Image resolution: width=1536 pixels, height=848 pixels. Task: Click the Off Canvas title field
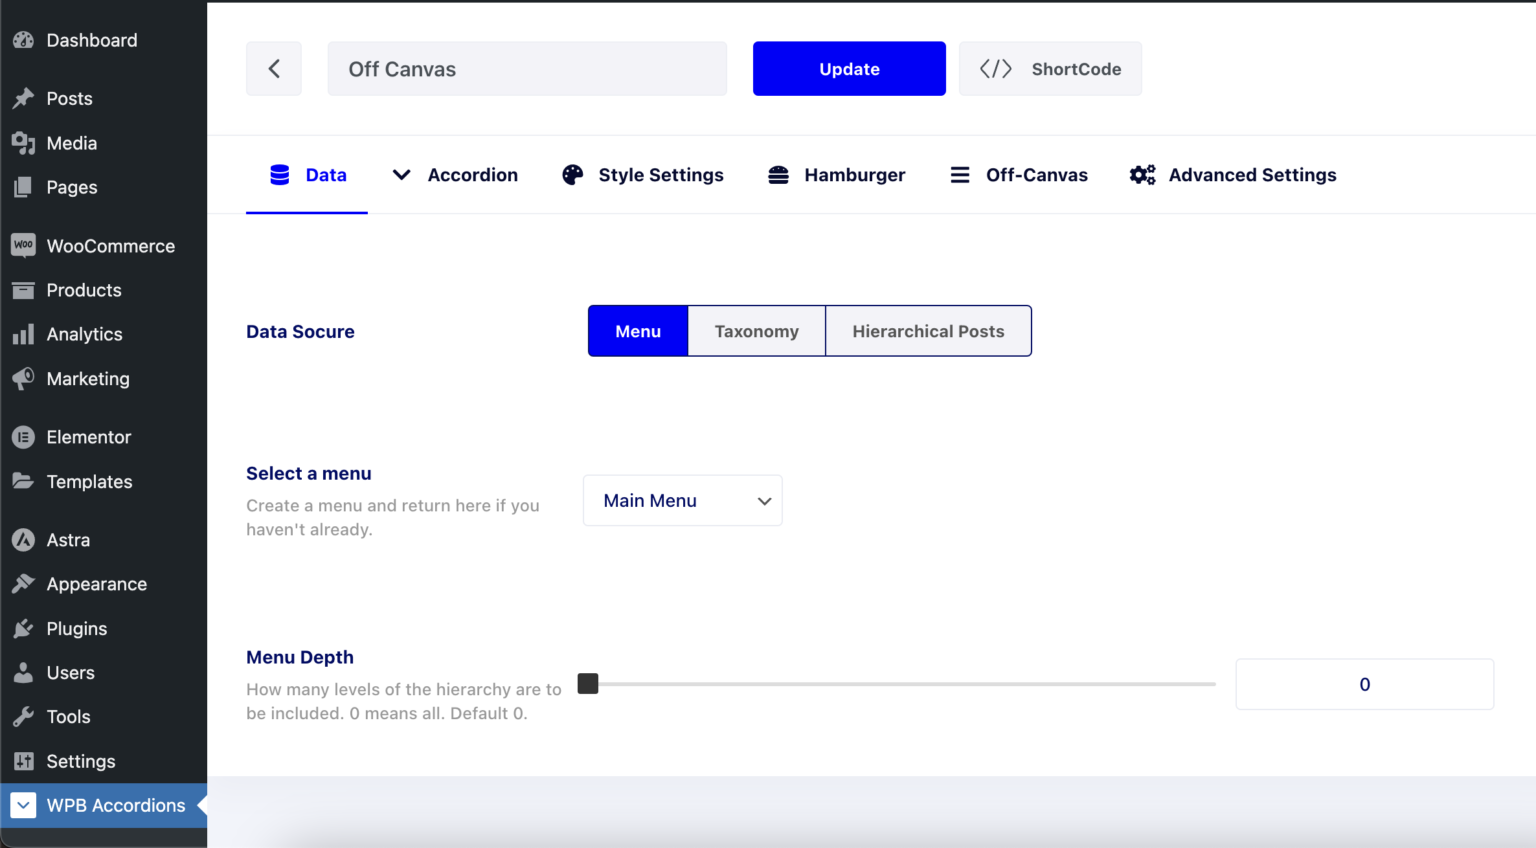coord(527,68)
